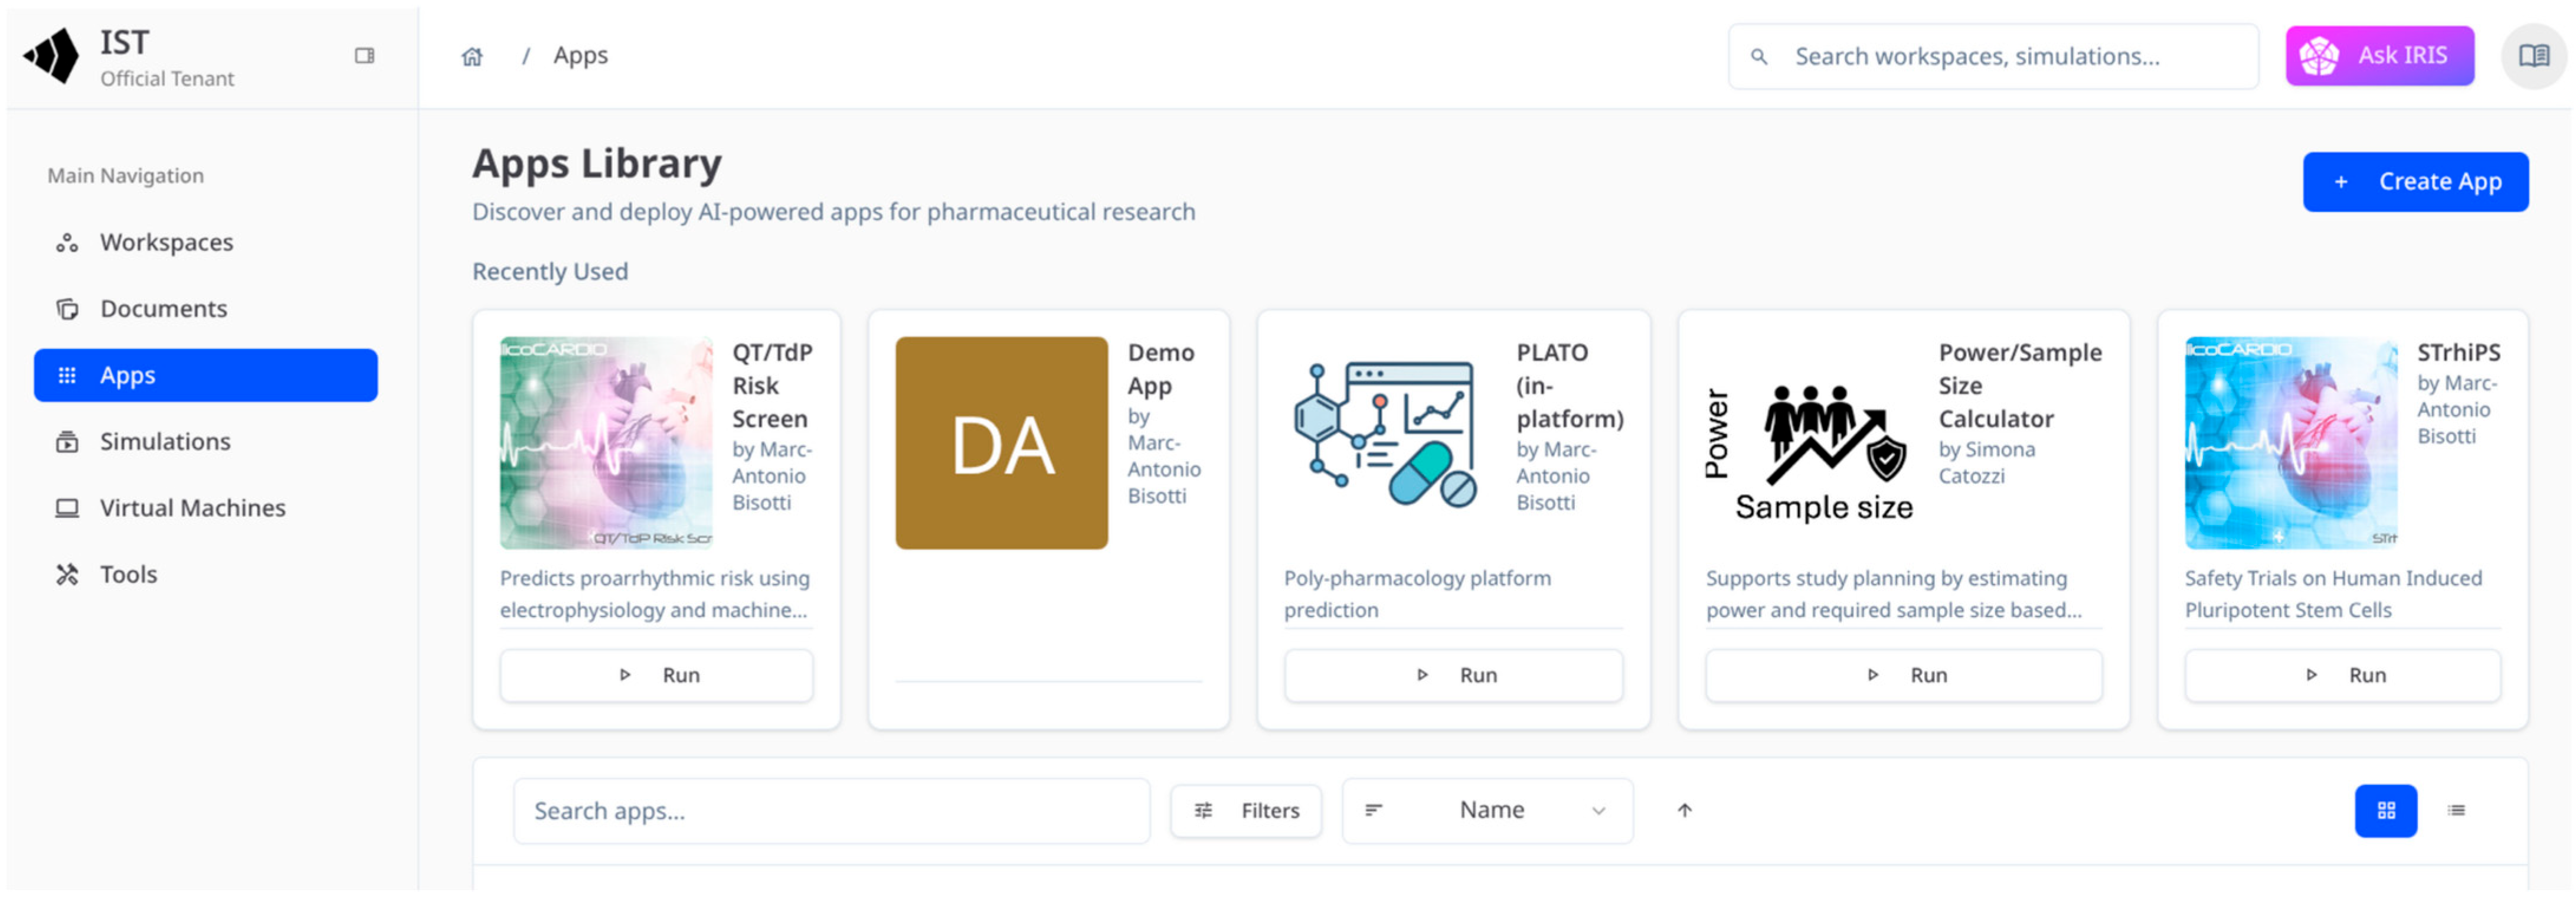Expand the Name dropdown chevron
Viewport: 2576px width, 900px height.
[1598, 811]
